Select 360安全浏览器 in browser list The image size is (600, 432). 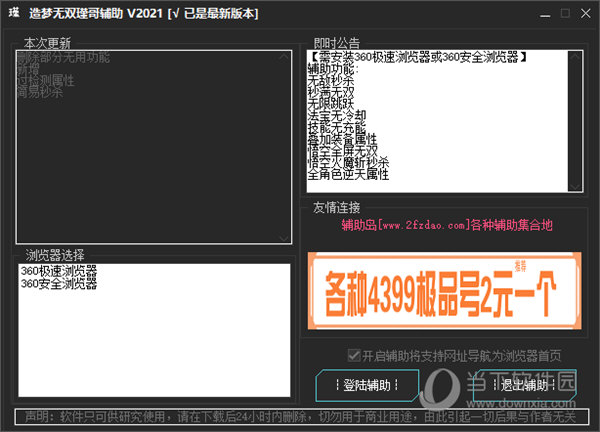pos(59,284)
